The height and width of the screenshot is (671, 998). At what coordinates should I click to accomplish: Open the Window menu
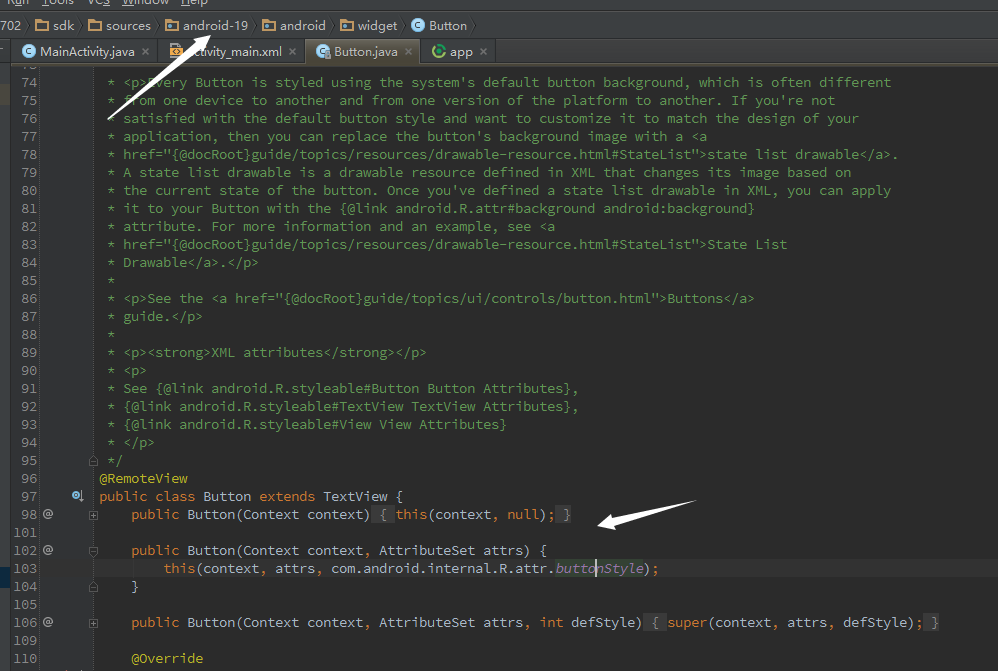[x=146, y=3]
